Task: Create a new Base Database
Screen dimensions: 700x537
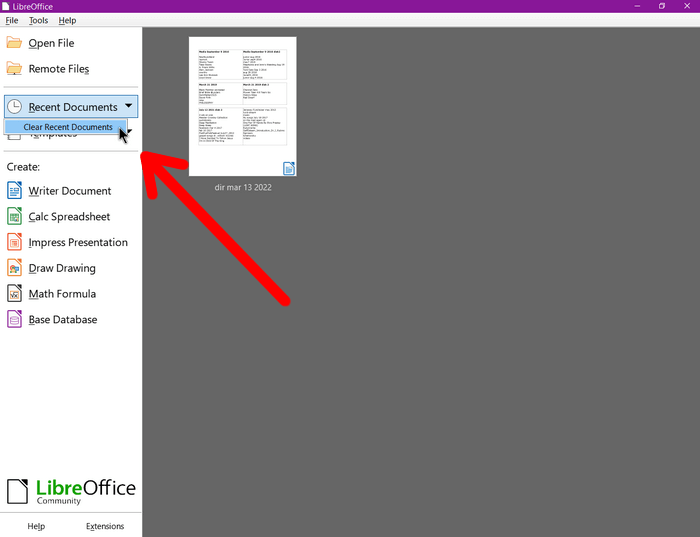Action: coord(62,320)
